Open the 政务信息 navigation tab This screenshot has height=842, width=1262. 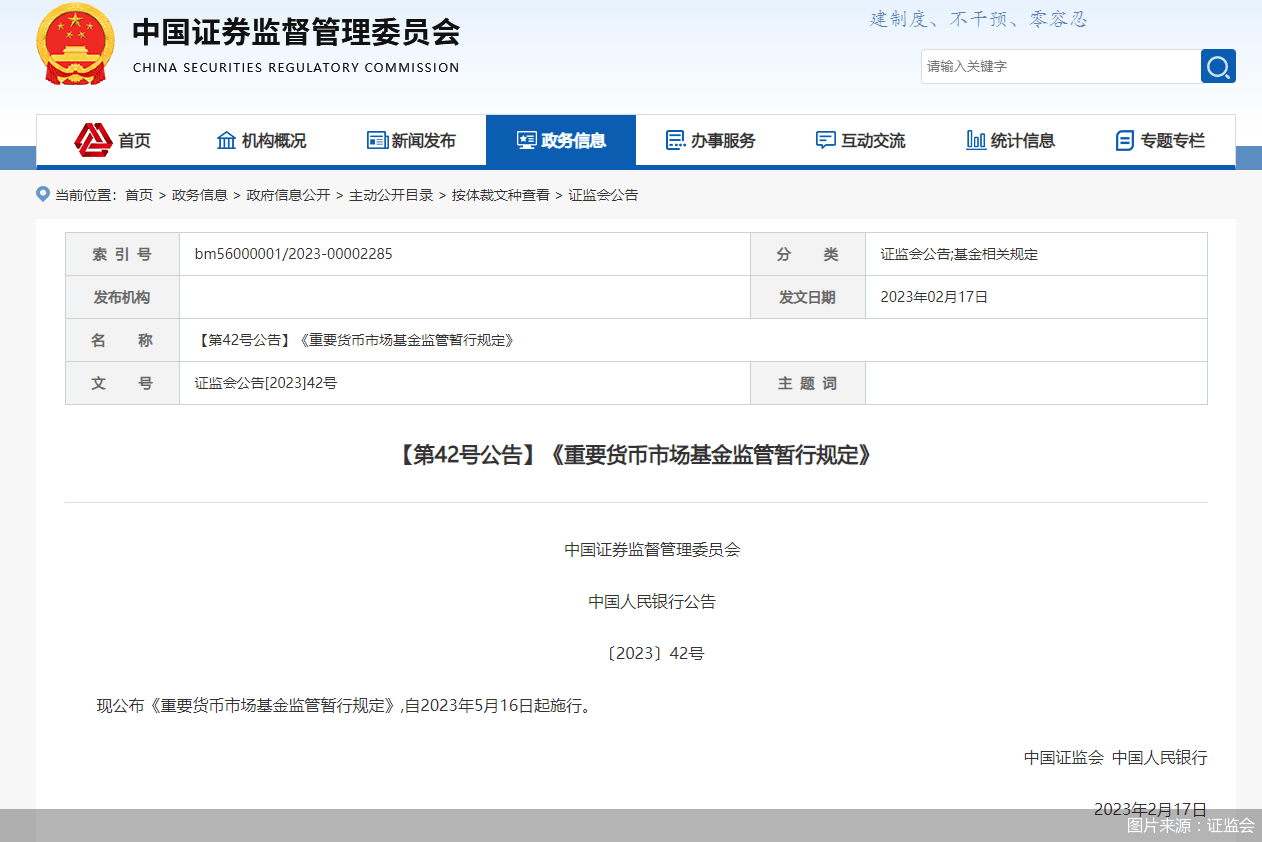click(x=561, y=141)
